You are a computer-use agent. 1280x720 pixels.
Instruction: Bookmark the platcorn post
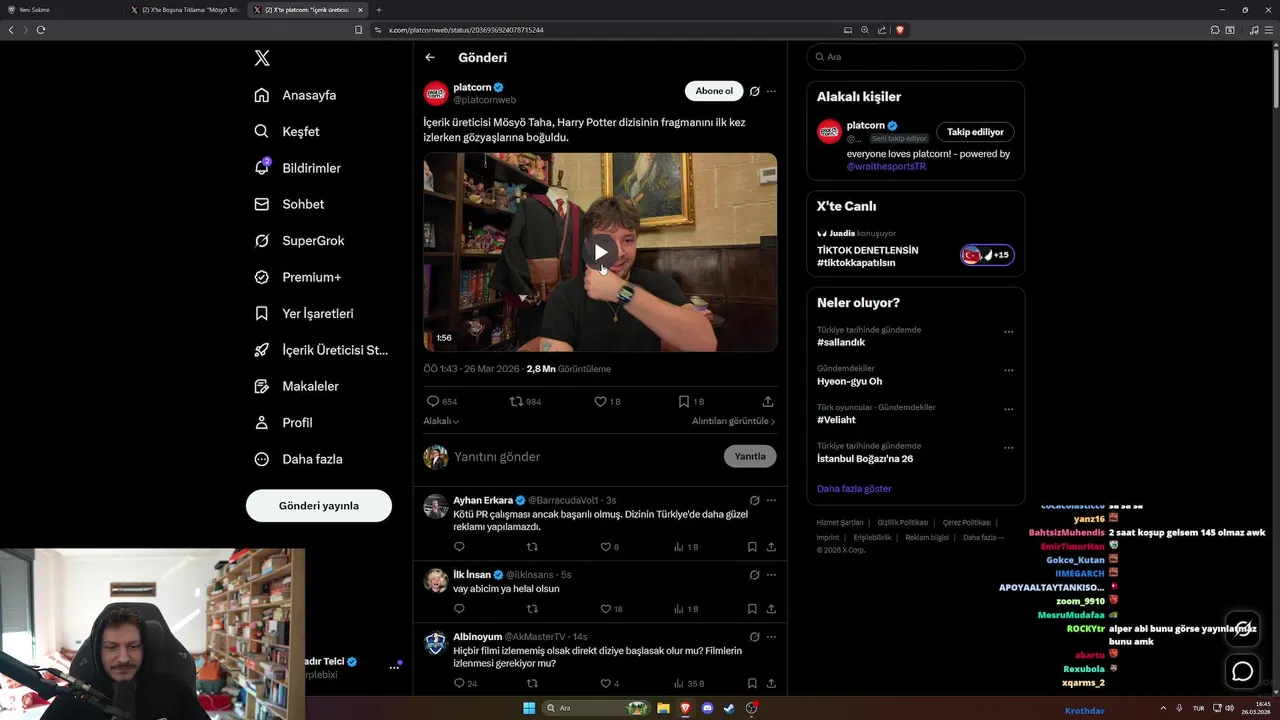click(684, 401)
